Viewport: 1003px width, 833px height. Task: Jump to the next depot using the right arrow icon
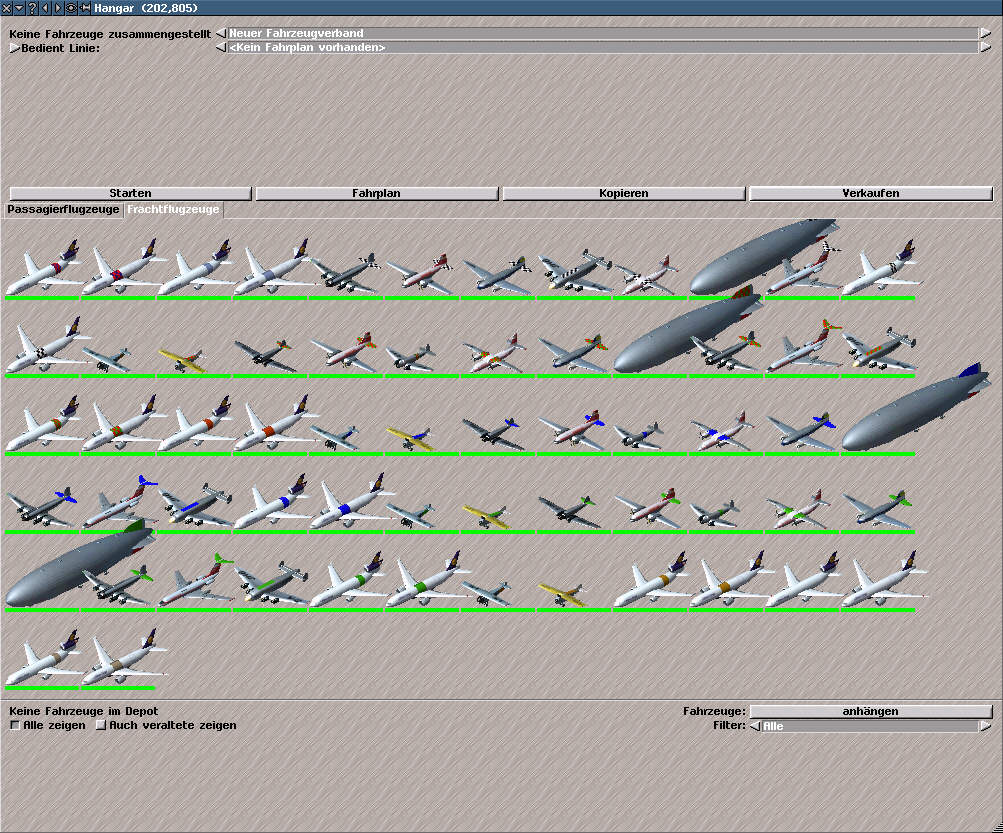pyautogui.click(x=58, y=8)
